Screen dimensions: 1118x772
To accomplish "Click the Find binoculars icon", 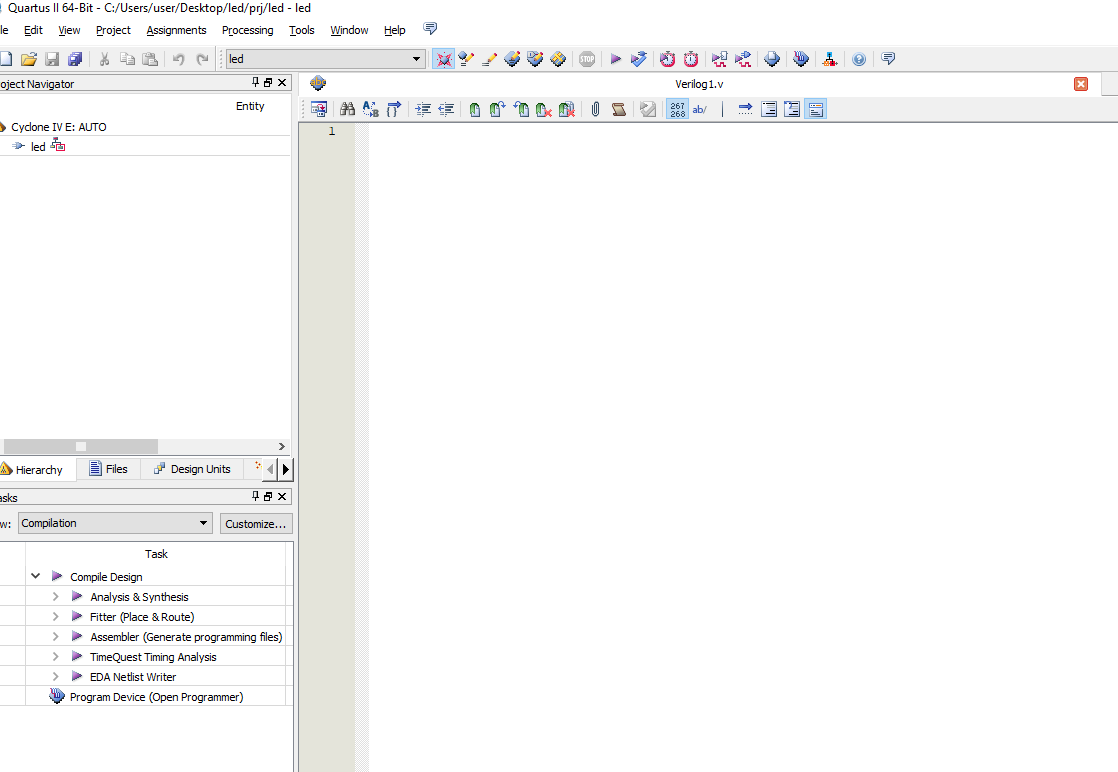I will (x=347, y=109).
